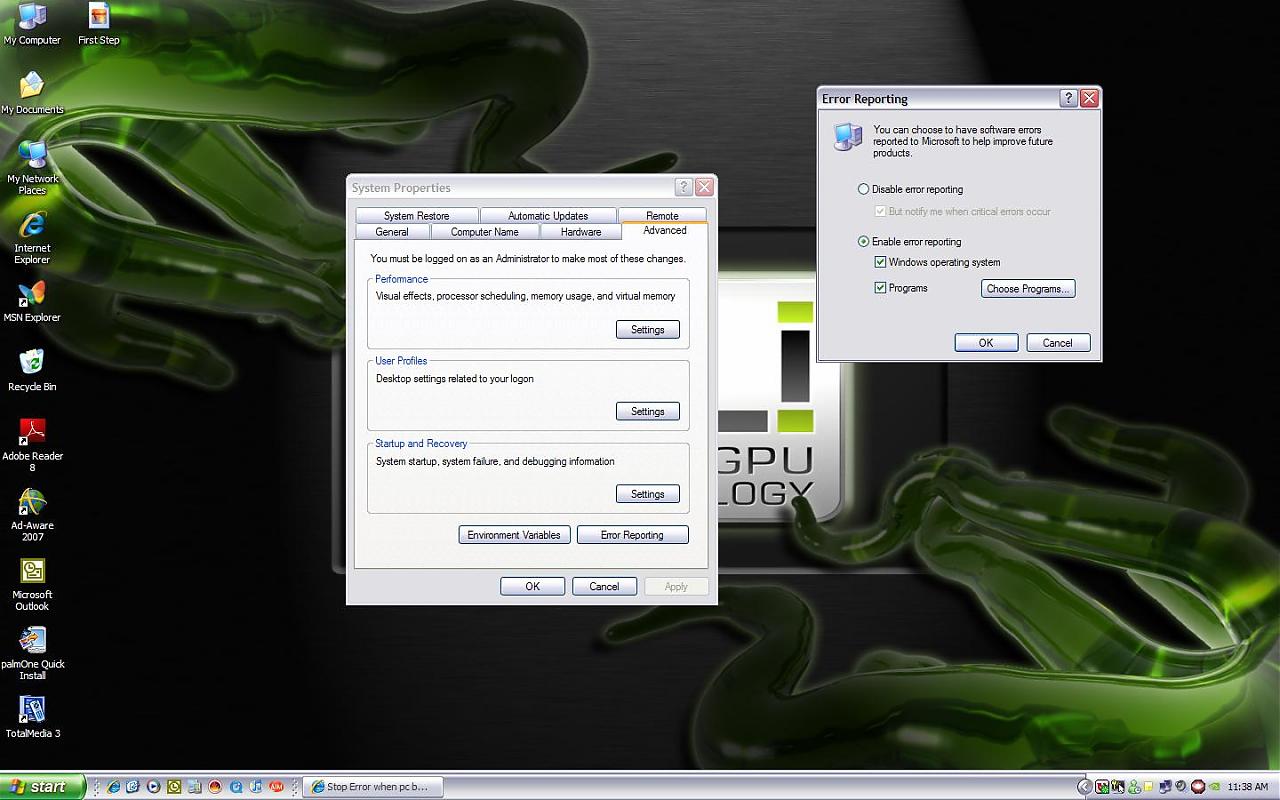Viewport: 1280px width, 800px height.
Task: Click the Start button
Action: tap(42, 787)
